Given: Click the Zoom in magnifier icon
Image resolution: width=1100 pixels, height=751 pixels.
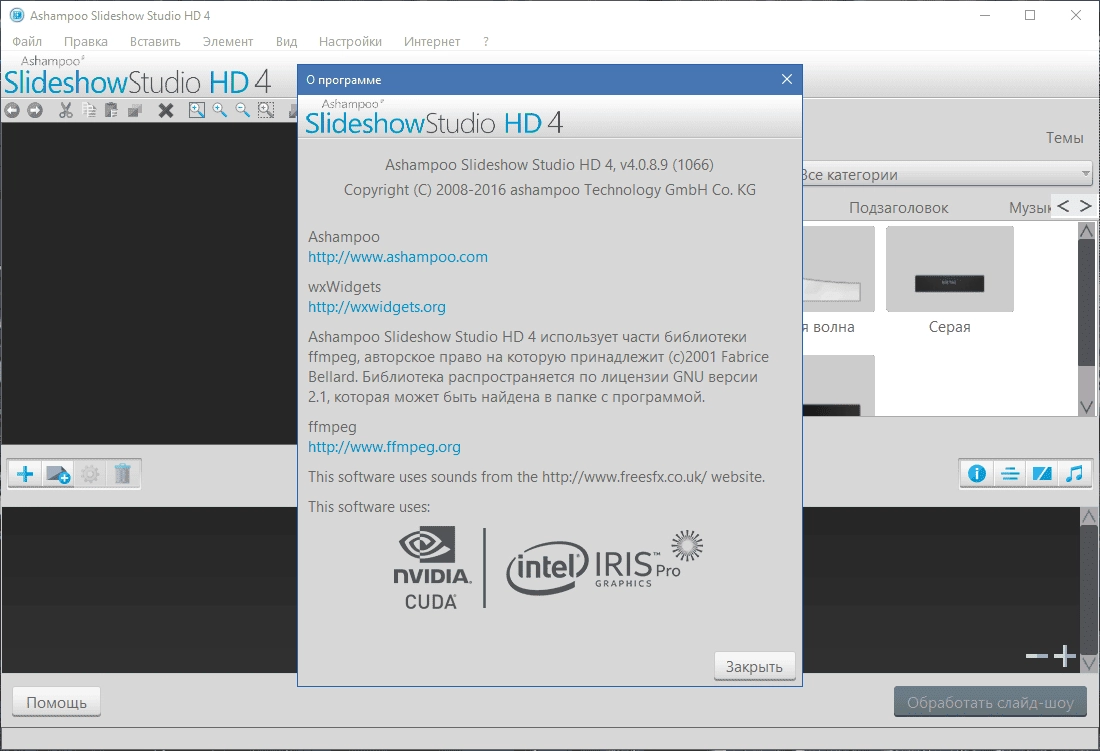Looking at the screenshot, I should click(220, 110).
